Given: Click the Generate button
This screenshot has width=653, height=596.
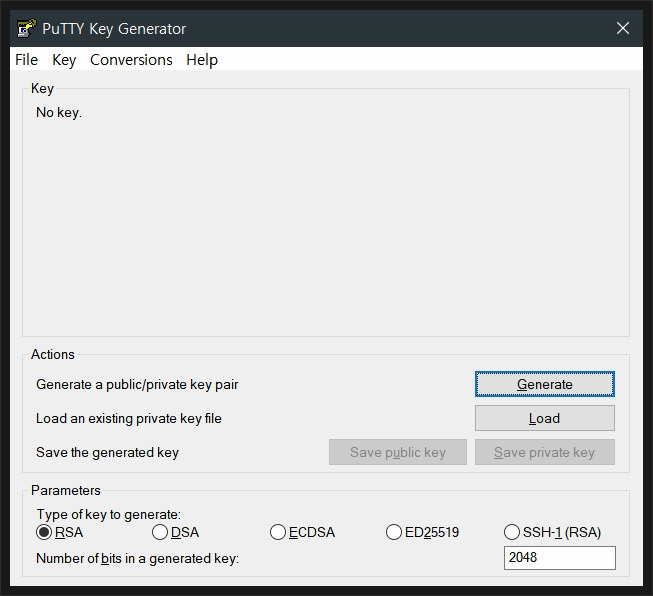Looking at the screenshot, I should 544,384.
